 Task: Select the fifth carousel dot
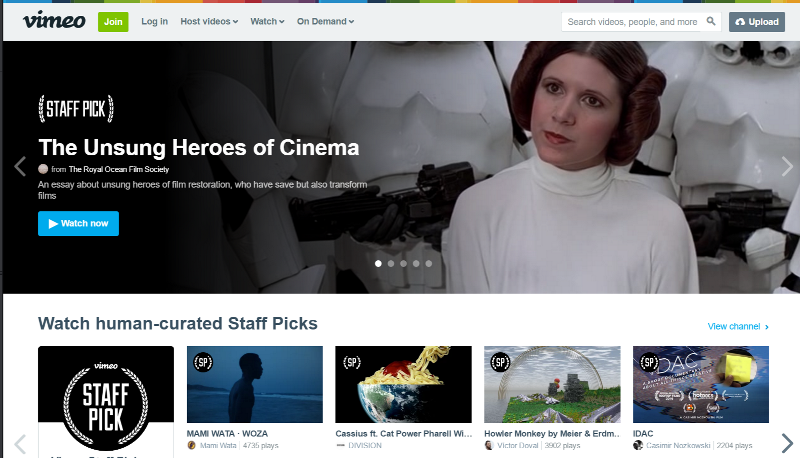pyautogui.click(x=429, y=264)
